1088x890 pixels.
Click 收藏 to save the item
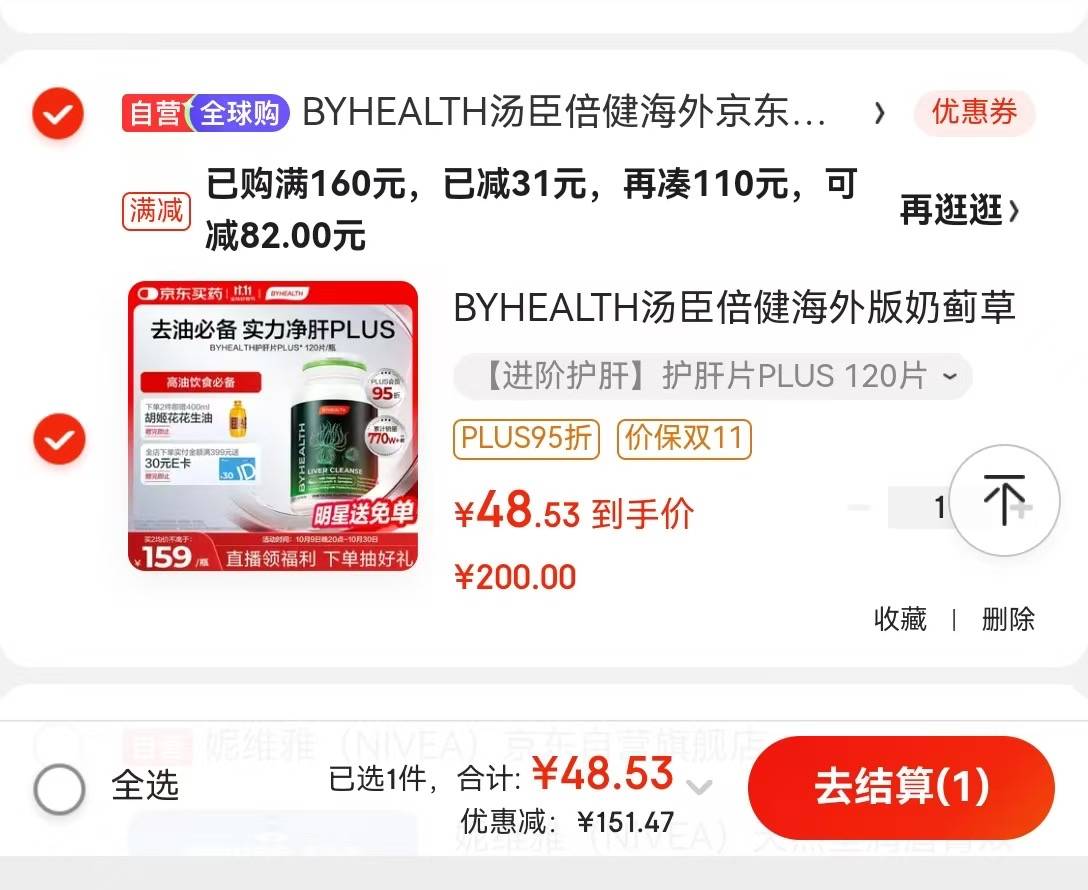point(900,619)
